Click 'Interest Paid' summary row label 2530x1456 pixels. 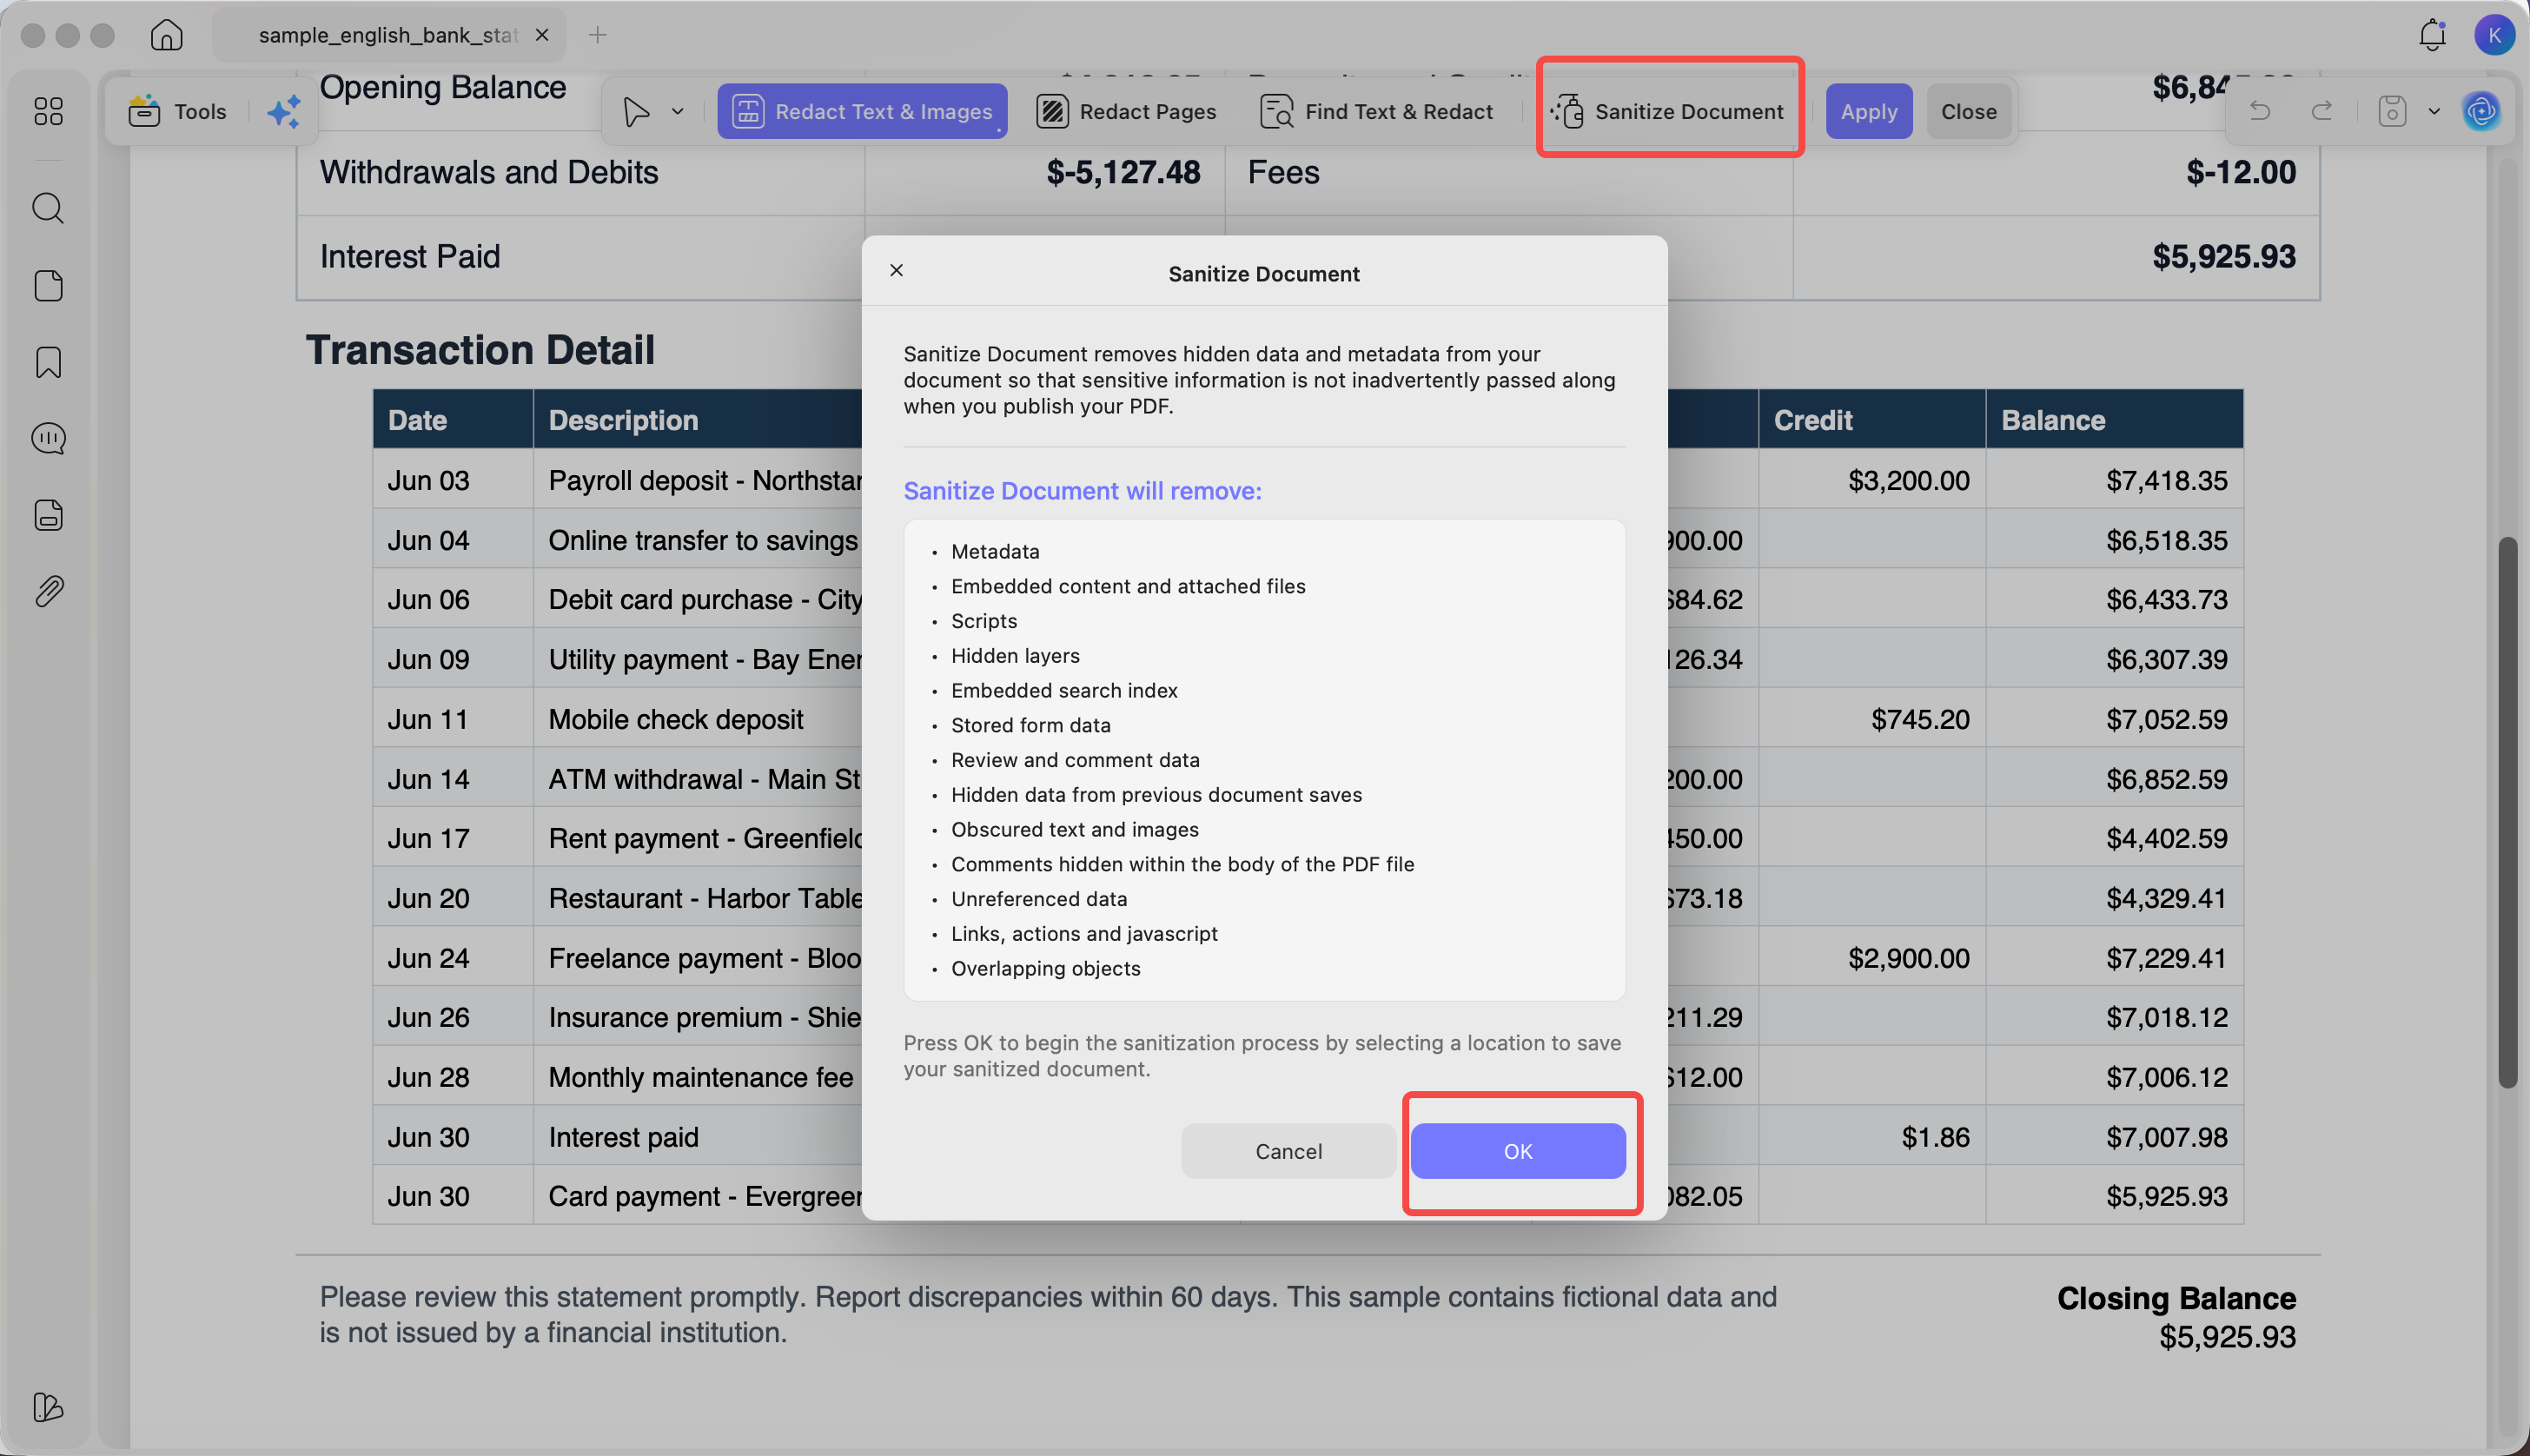410,257
